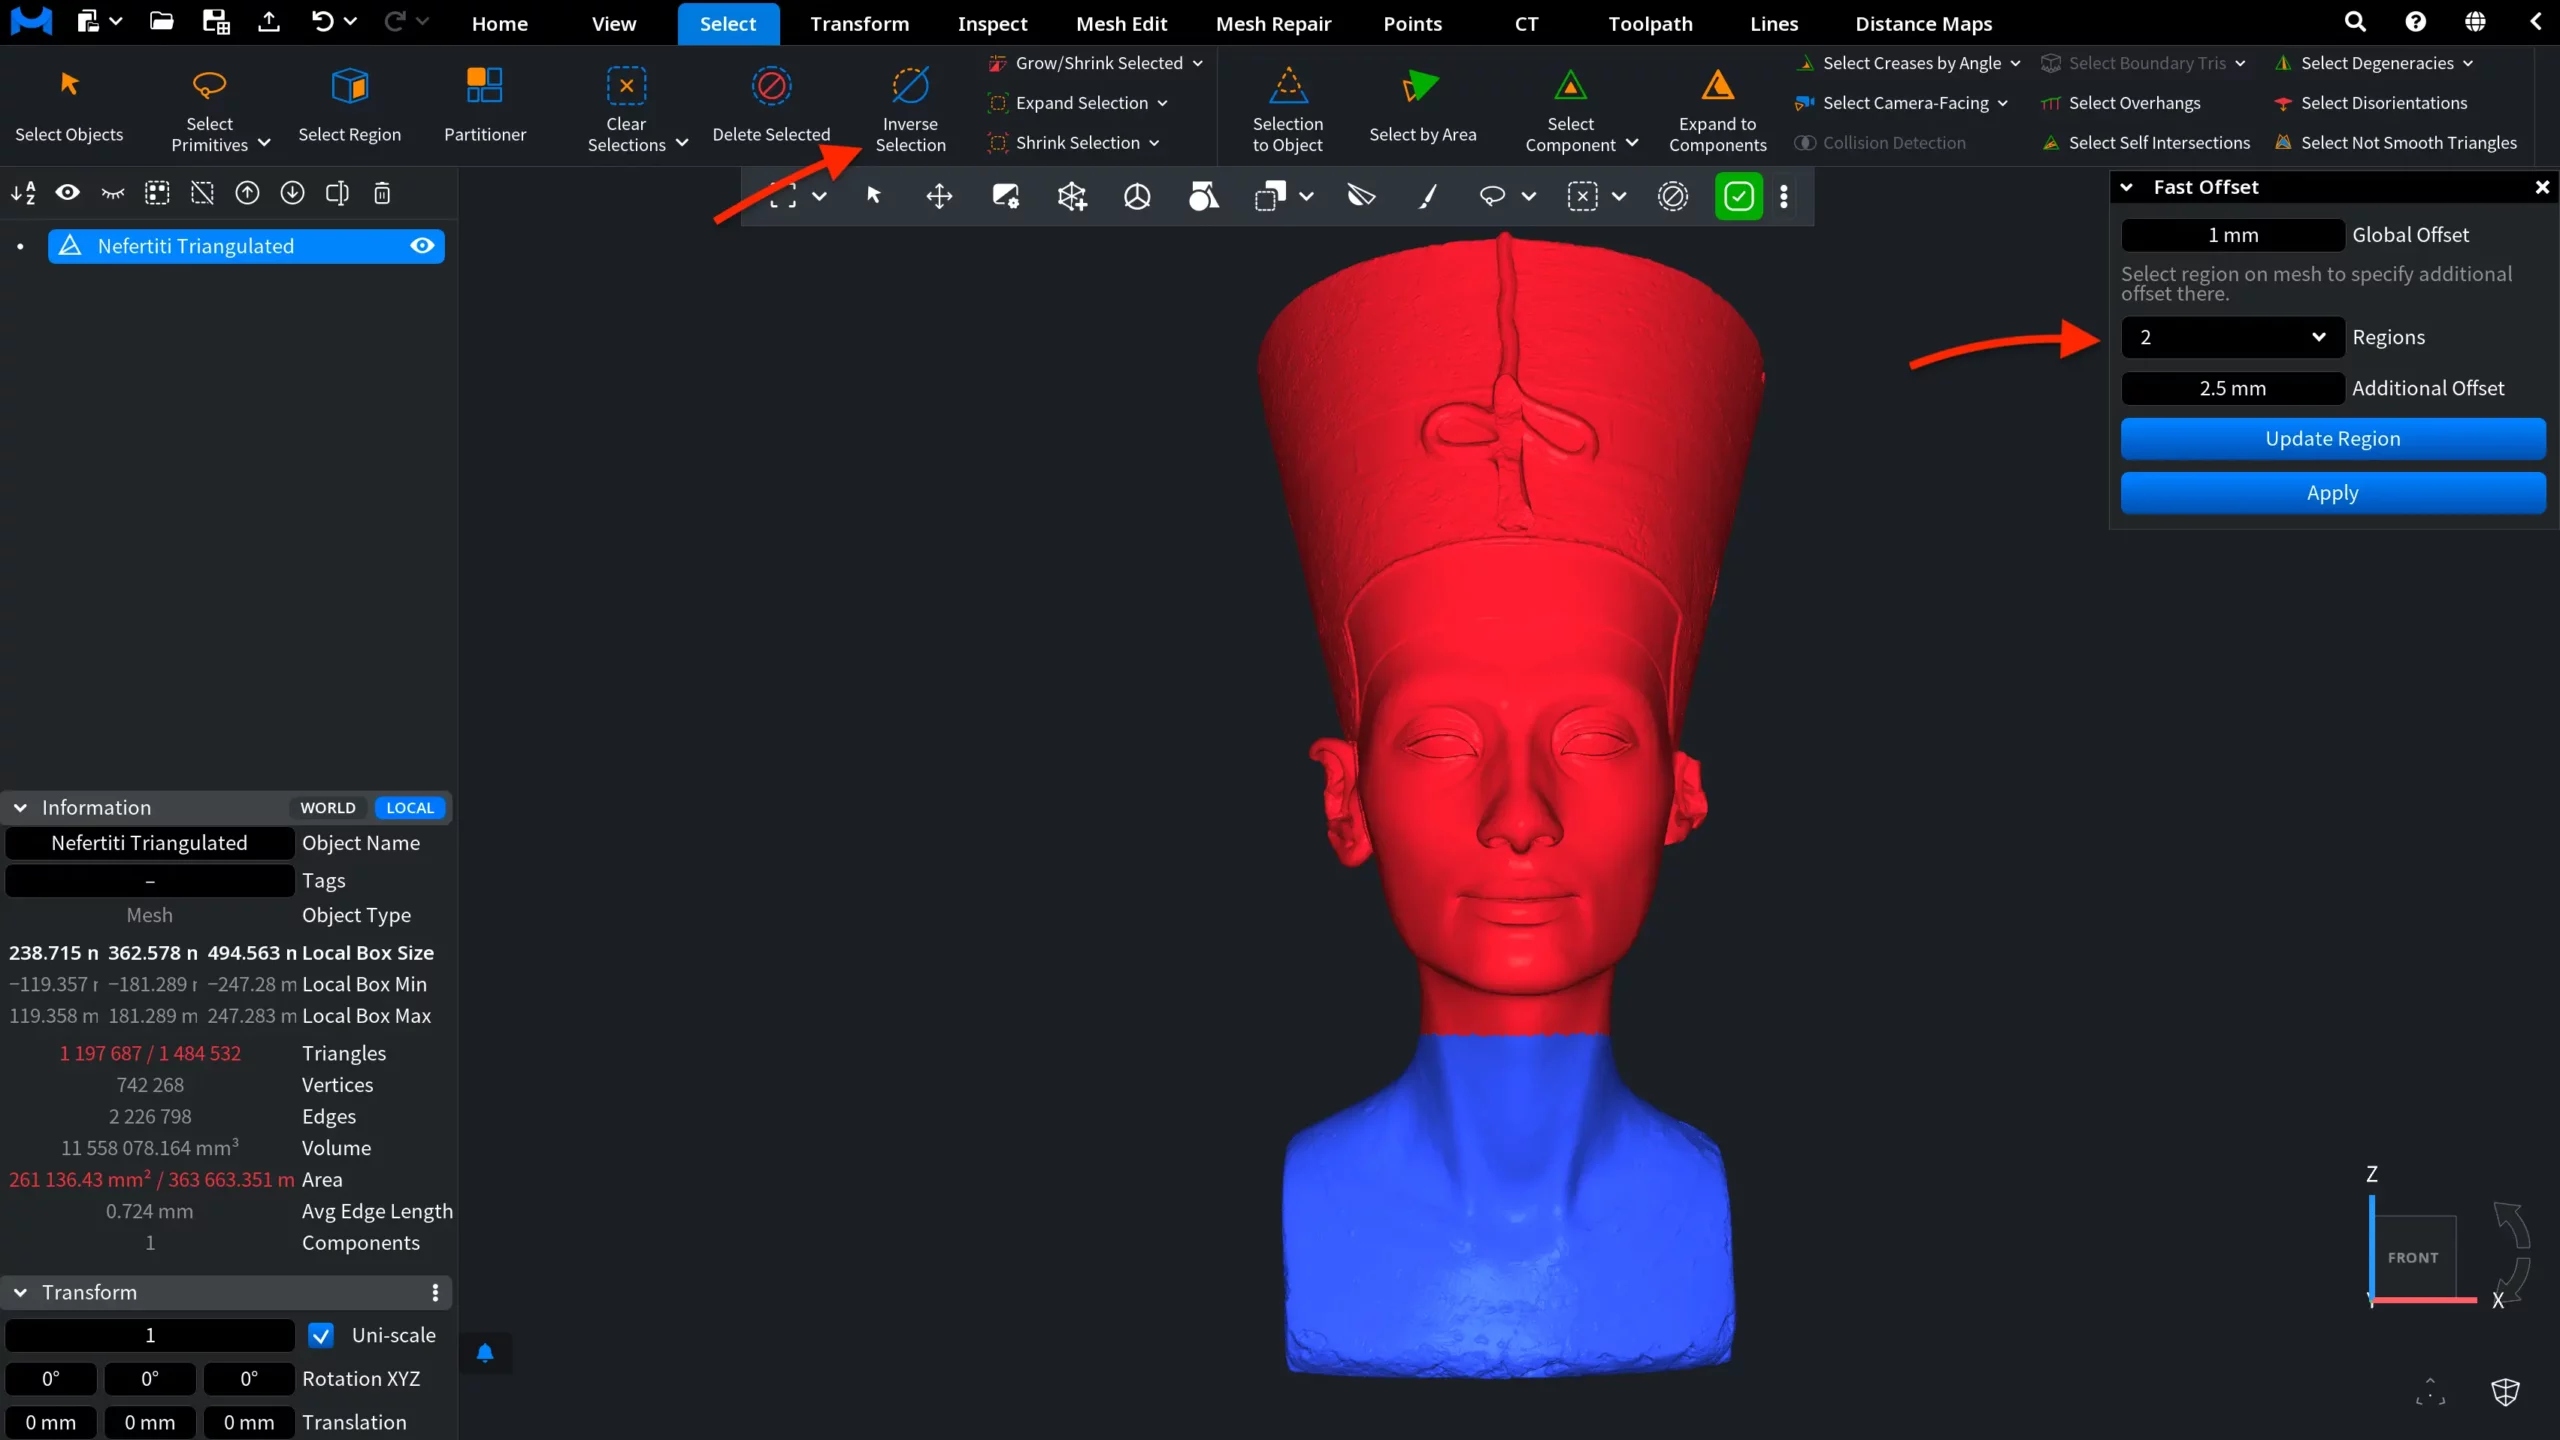Toggle visibility of Nefertiti Triangulated
Image resolution: width=2560 pixels, height=1440 pixels.
(x=422, y=246)
